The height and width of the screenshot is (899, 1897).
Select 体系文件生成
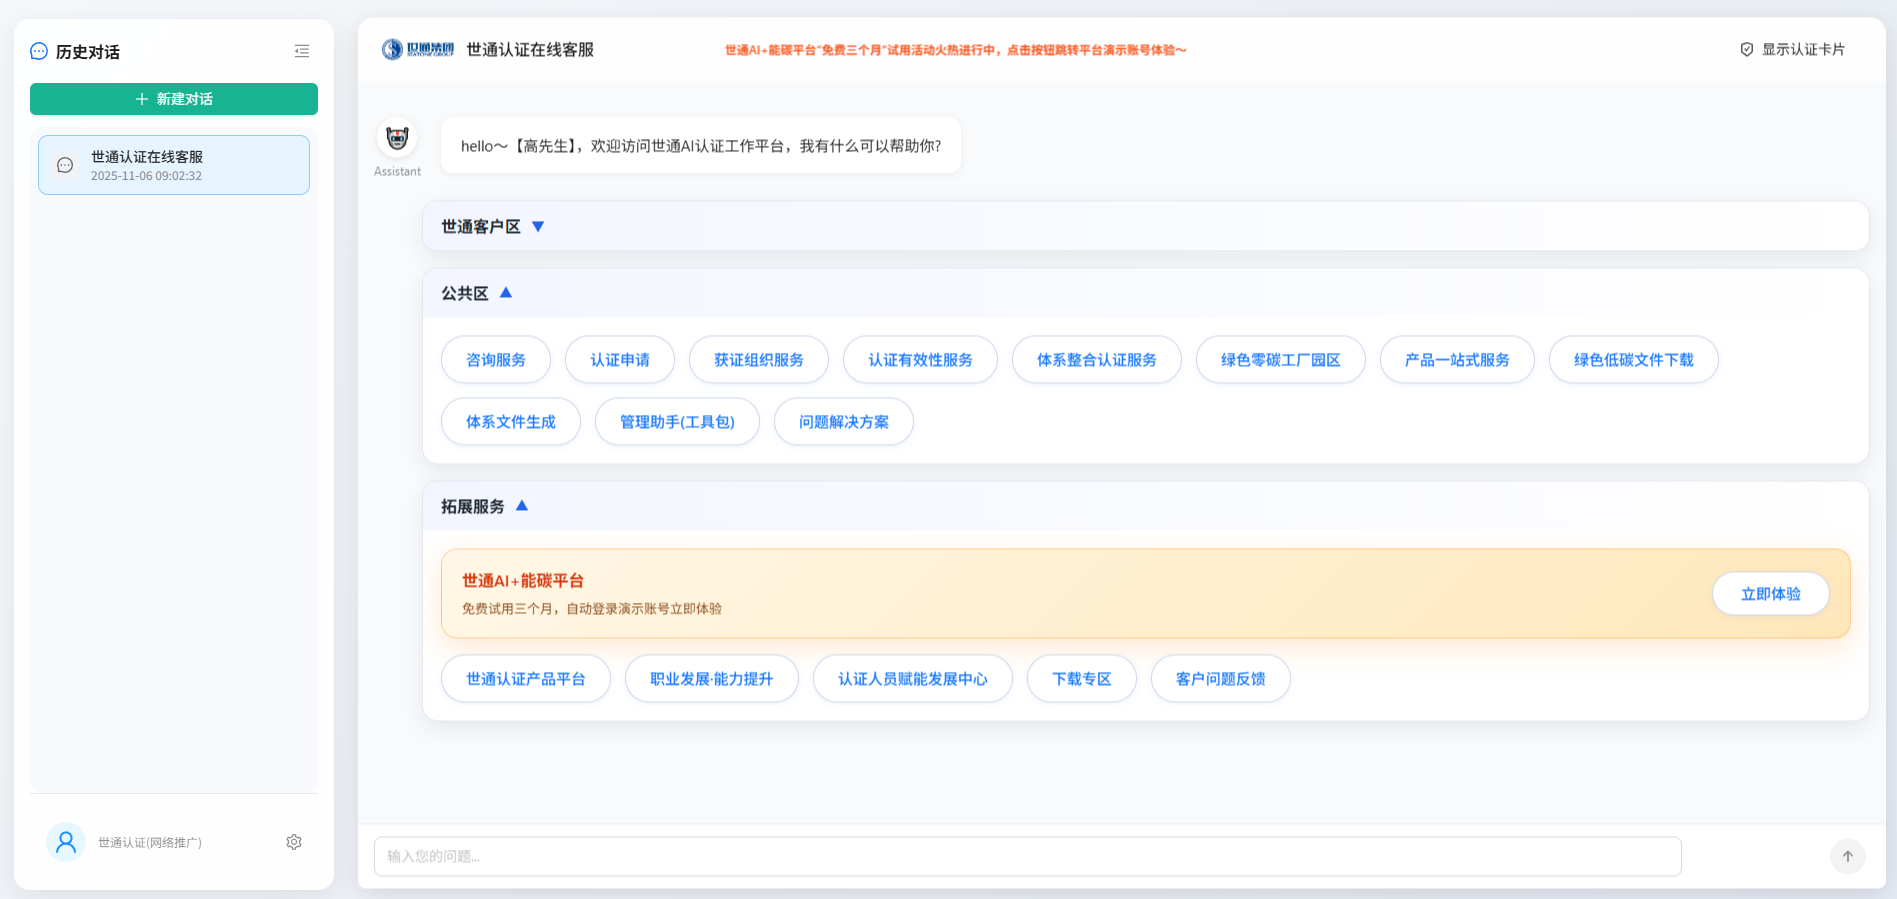511,422
